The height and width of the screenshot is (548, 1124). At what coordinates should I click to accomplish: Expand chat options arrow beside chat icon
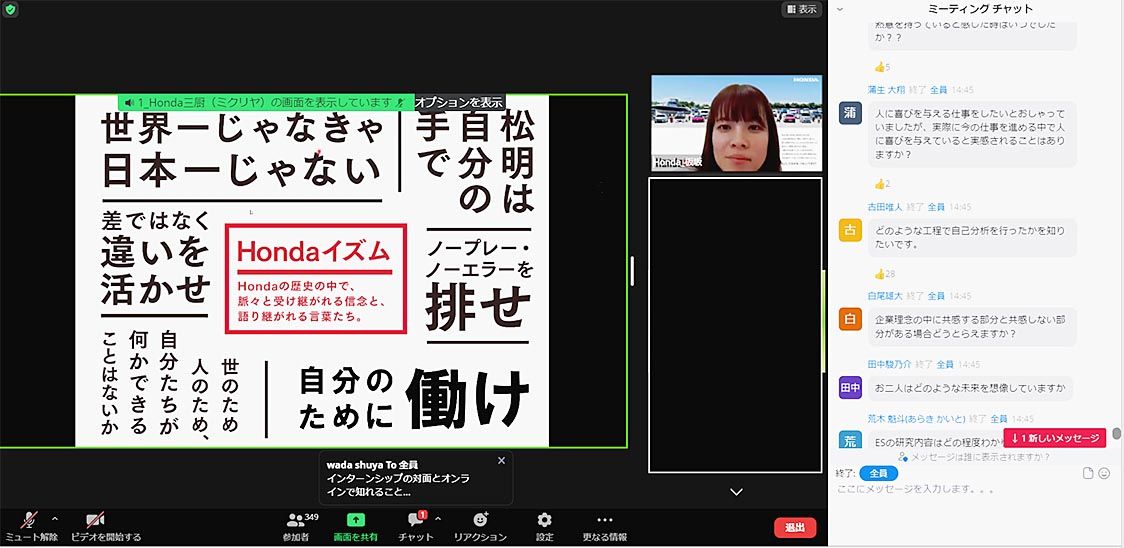(x=438, y=519)
